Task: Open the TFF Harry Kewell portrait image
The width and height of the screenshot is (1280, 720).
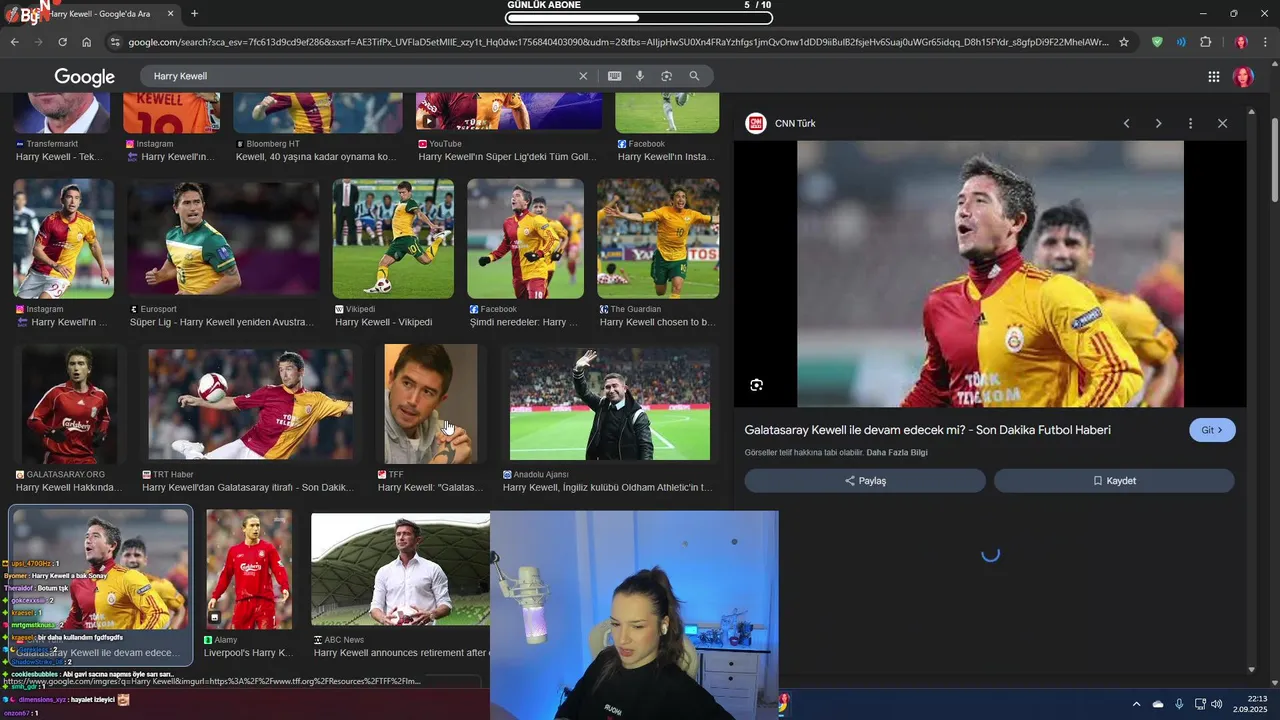Action: (431, 404)
